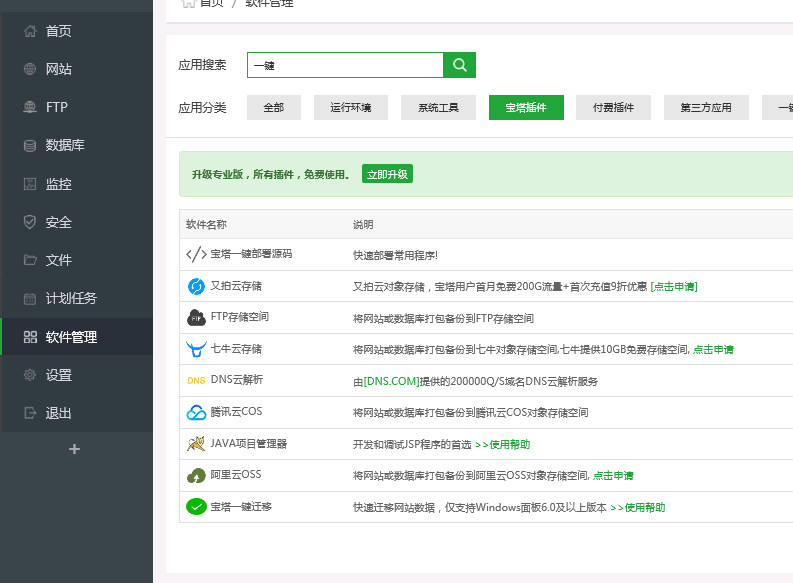This screenshot has width=793, height=583.
Task: Click the gear icon beside 设置
Action: click(x=30, y=375)
